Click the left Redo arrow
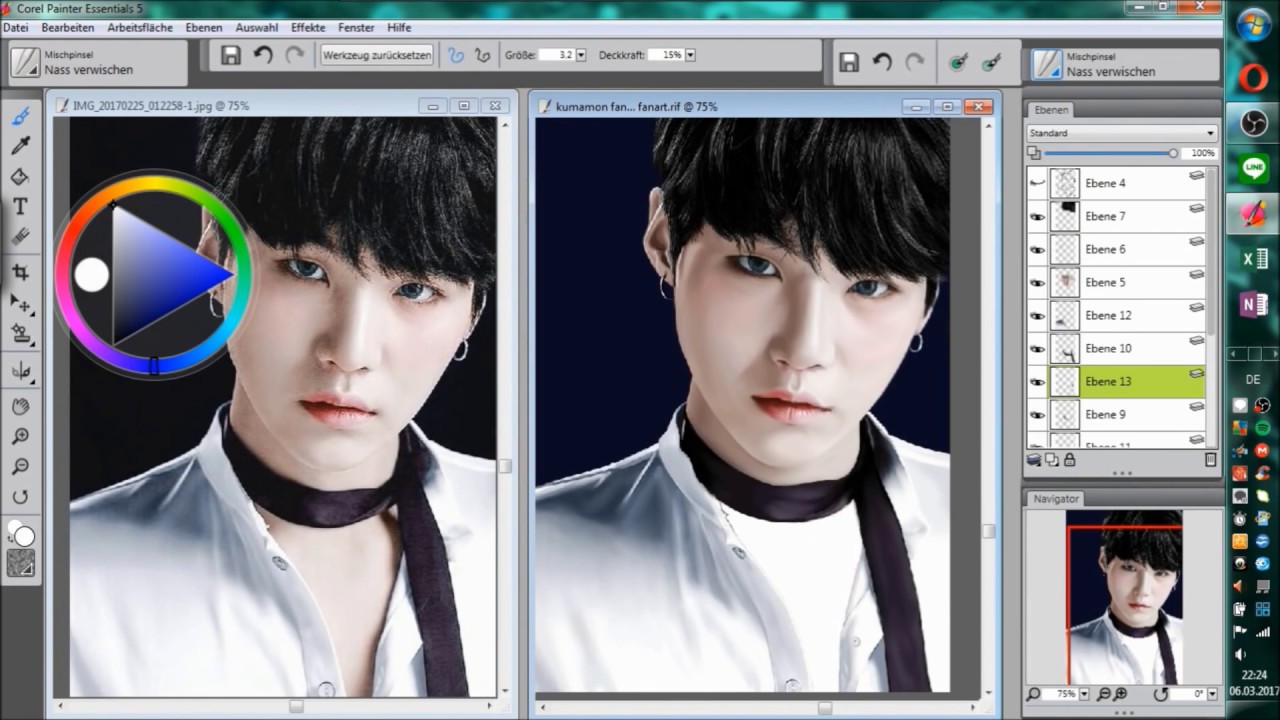This screenshot has height=720, width=1280. pos(295,55)
